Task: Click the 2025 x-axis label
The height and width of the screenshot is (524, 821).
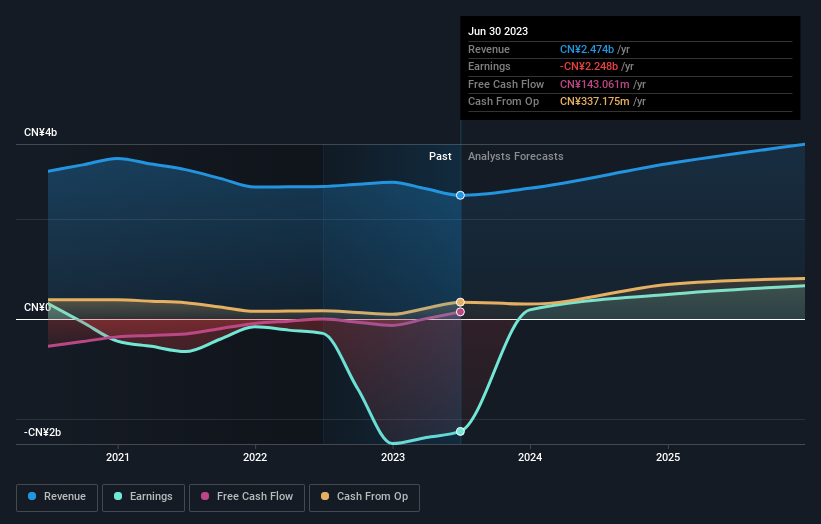Action: 668,457
